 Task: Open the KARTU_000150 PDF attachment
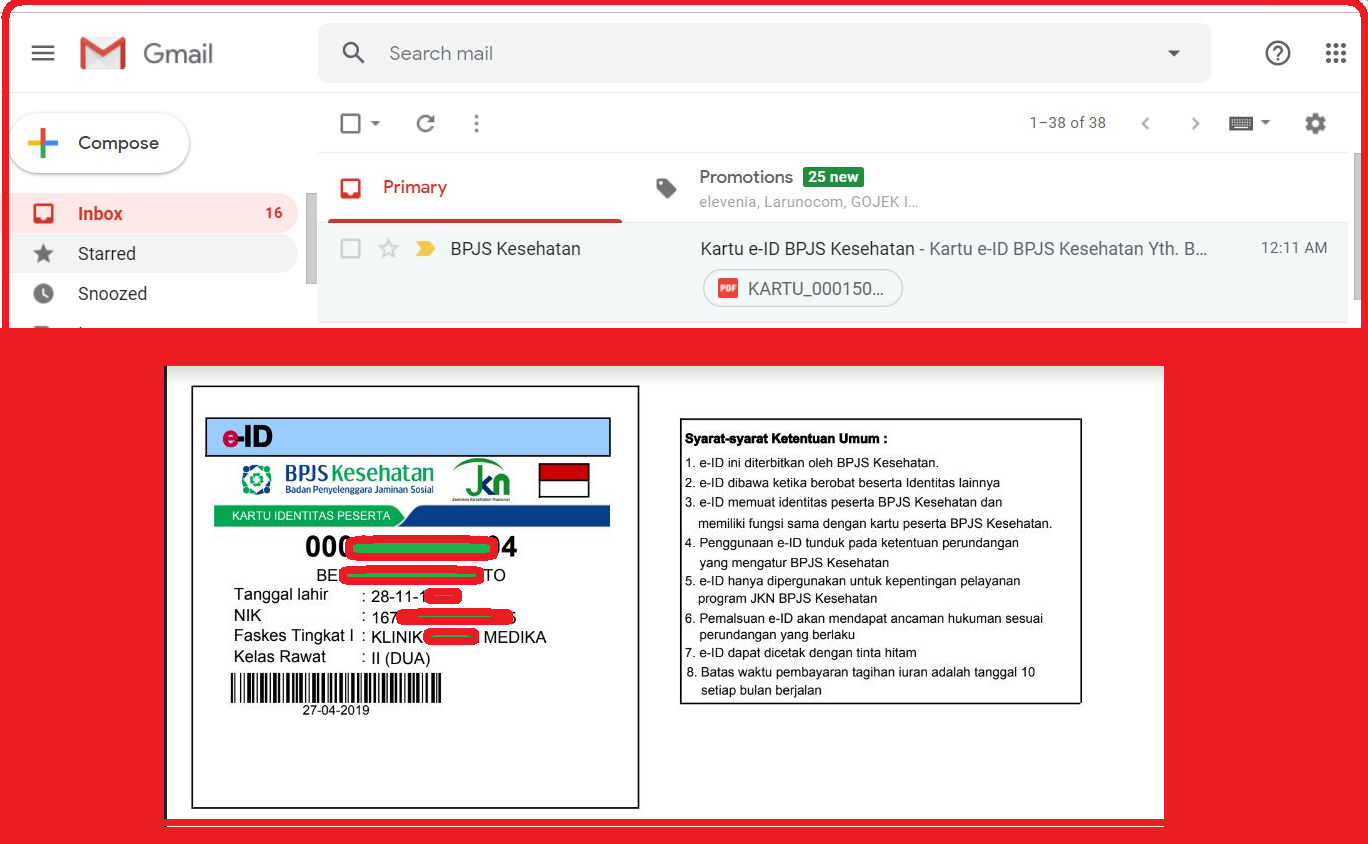(803, 289)
